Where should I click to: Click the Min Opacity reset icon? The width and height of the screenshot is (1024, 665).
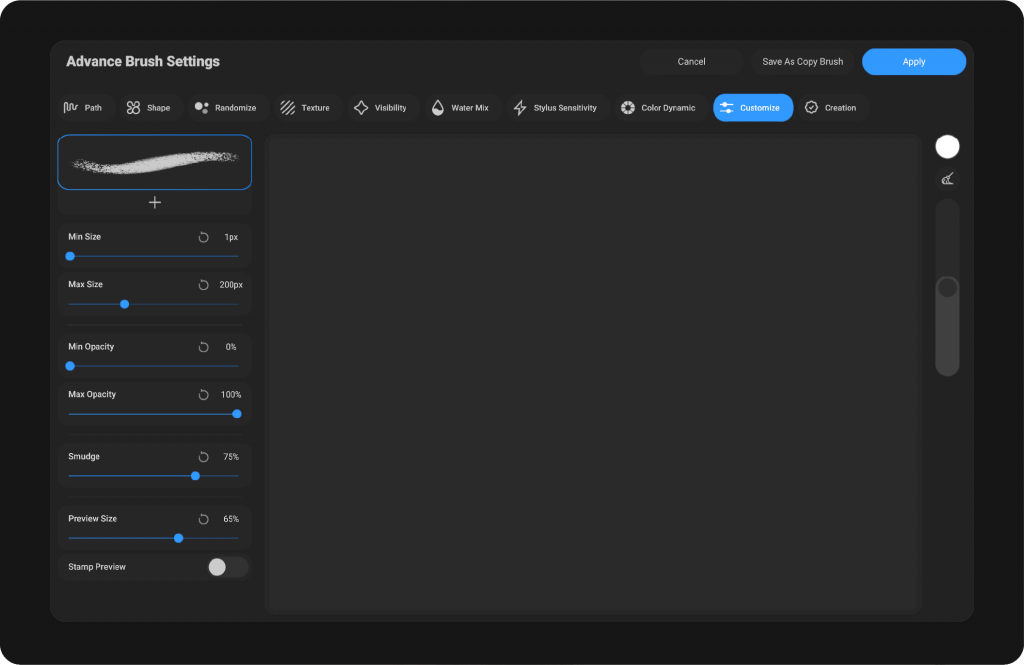click(204, 347)
